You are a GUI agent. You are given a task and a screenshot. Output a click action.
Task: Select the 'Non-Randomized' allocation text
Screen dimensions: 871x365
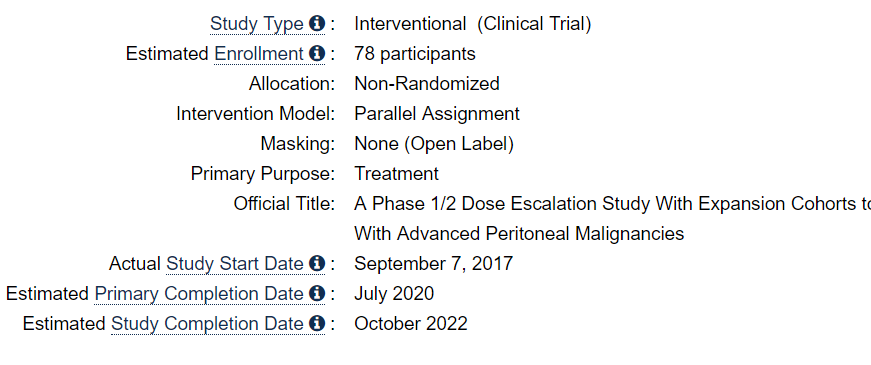(x=427, y=84)
